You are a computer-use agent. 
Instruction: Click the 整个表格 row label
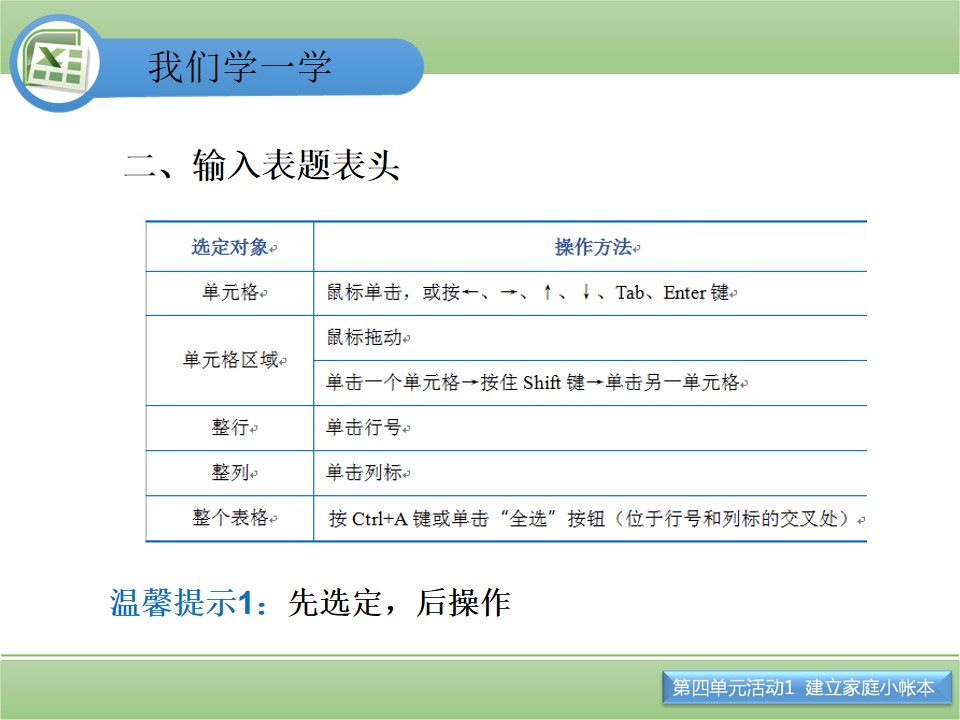[230, 518]
